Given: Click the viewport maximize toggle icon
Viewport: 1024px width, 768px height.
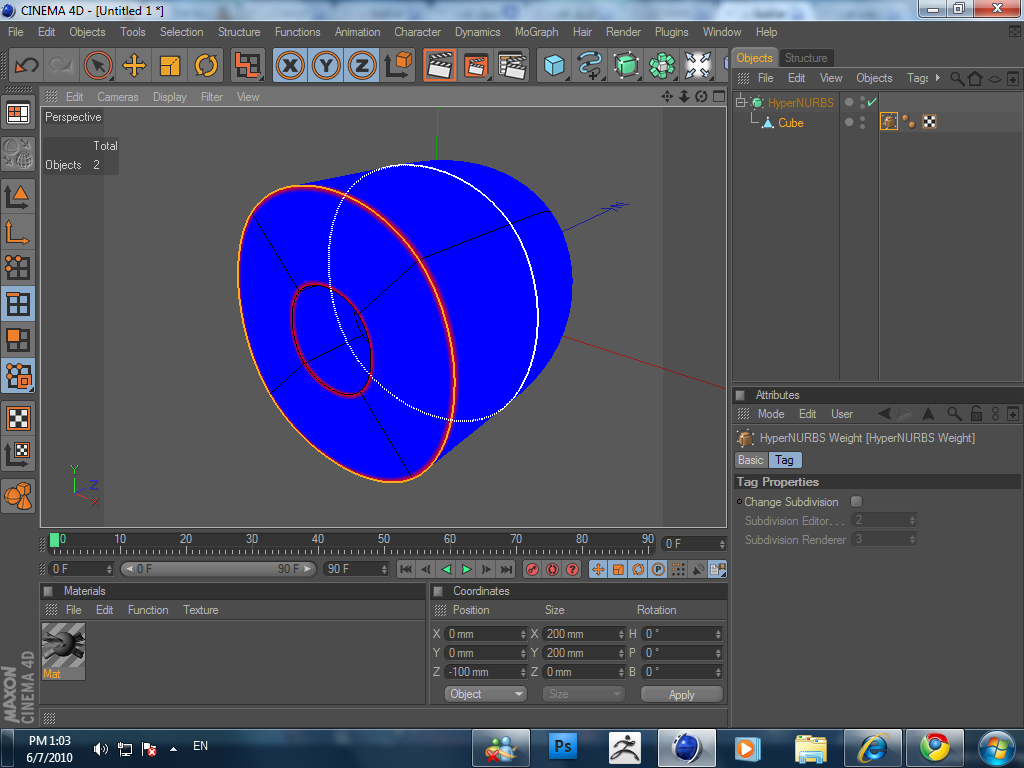Looking at the screenshot, I should 719,97.
